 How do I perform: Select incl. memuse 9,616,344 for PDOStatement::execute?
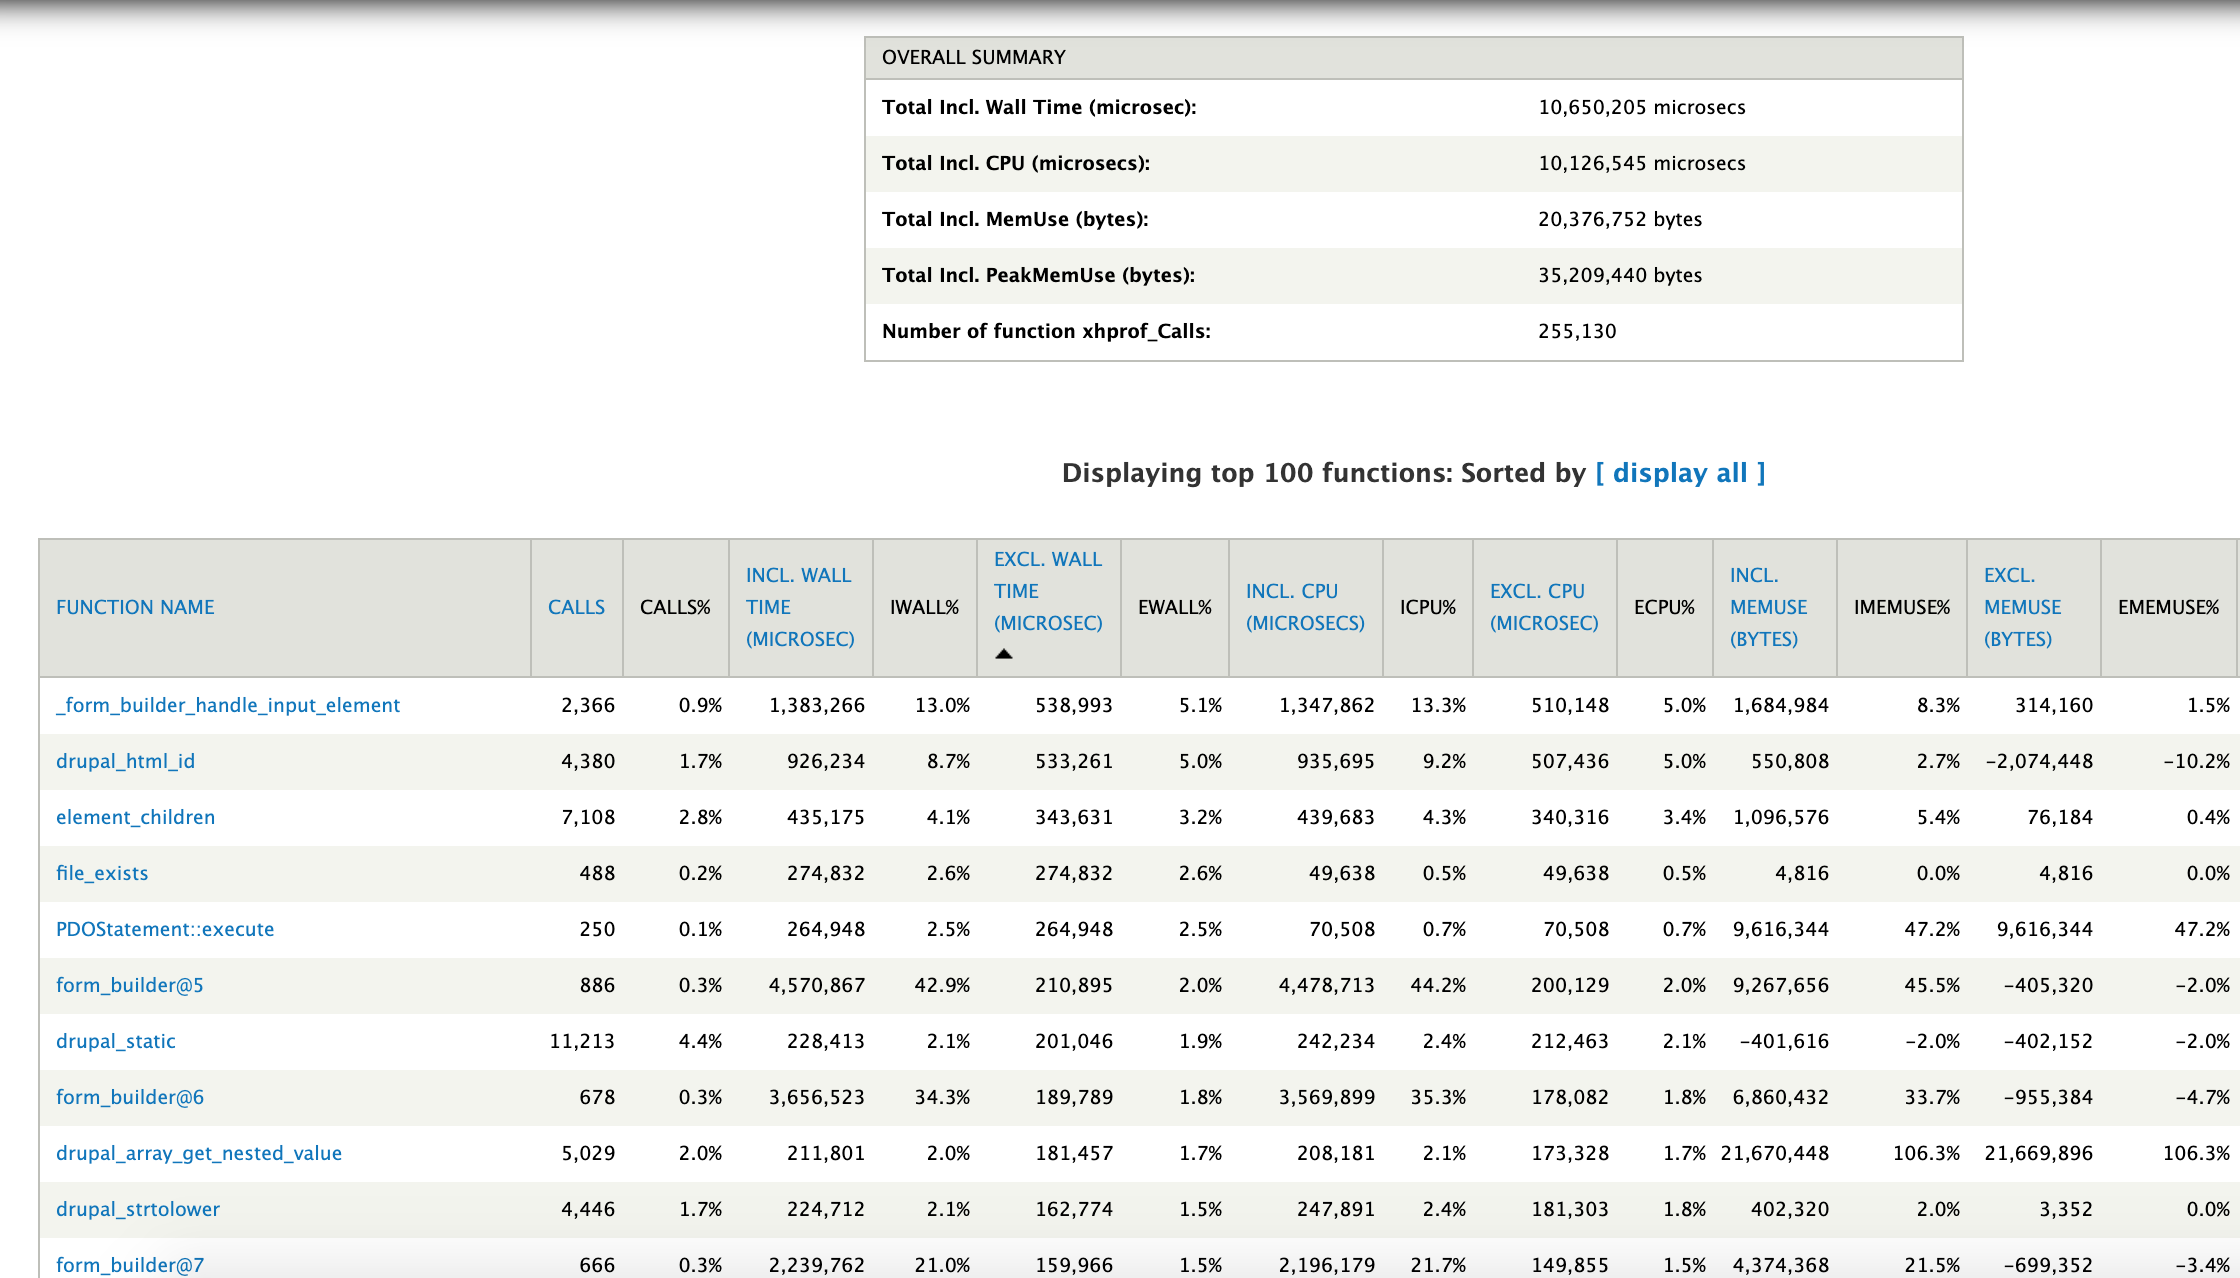(1781, 929)
